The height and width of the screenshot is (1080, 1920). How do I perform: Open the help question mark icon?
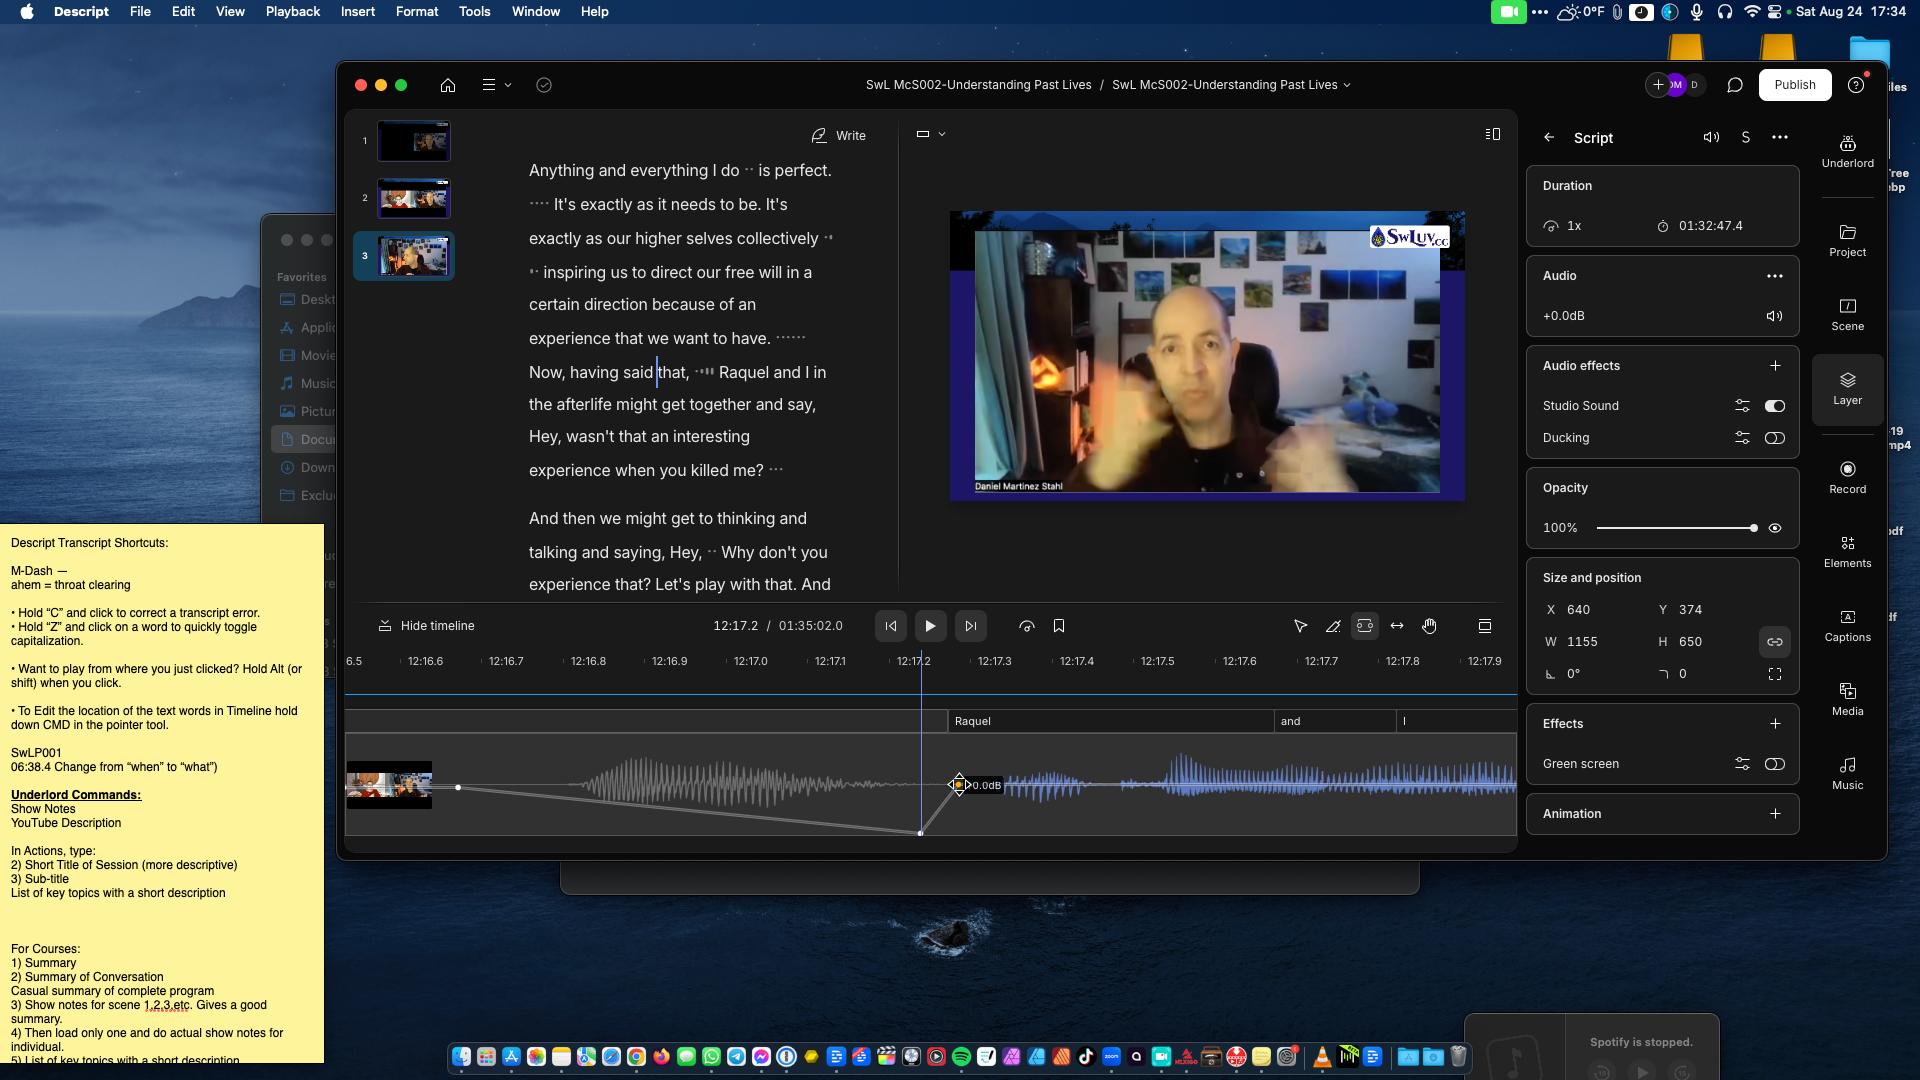[x=1856, y=85]
